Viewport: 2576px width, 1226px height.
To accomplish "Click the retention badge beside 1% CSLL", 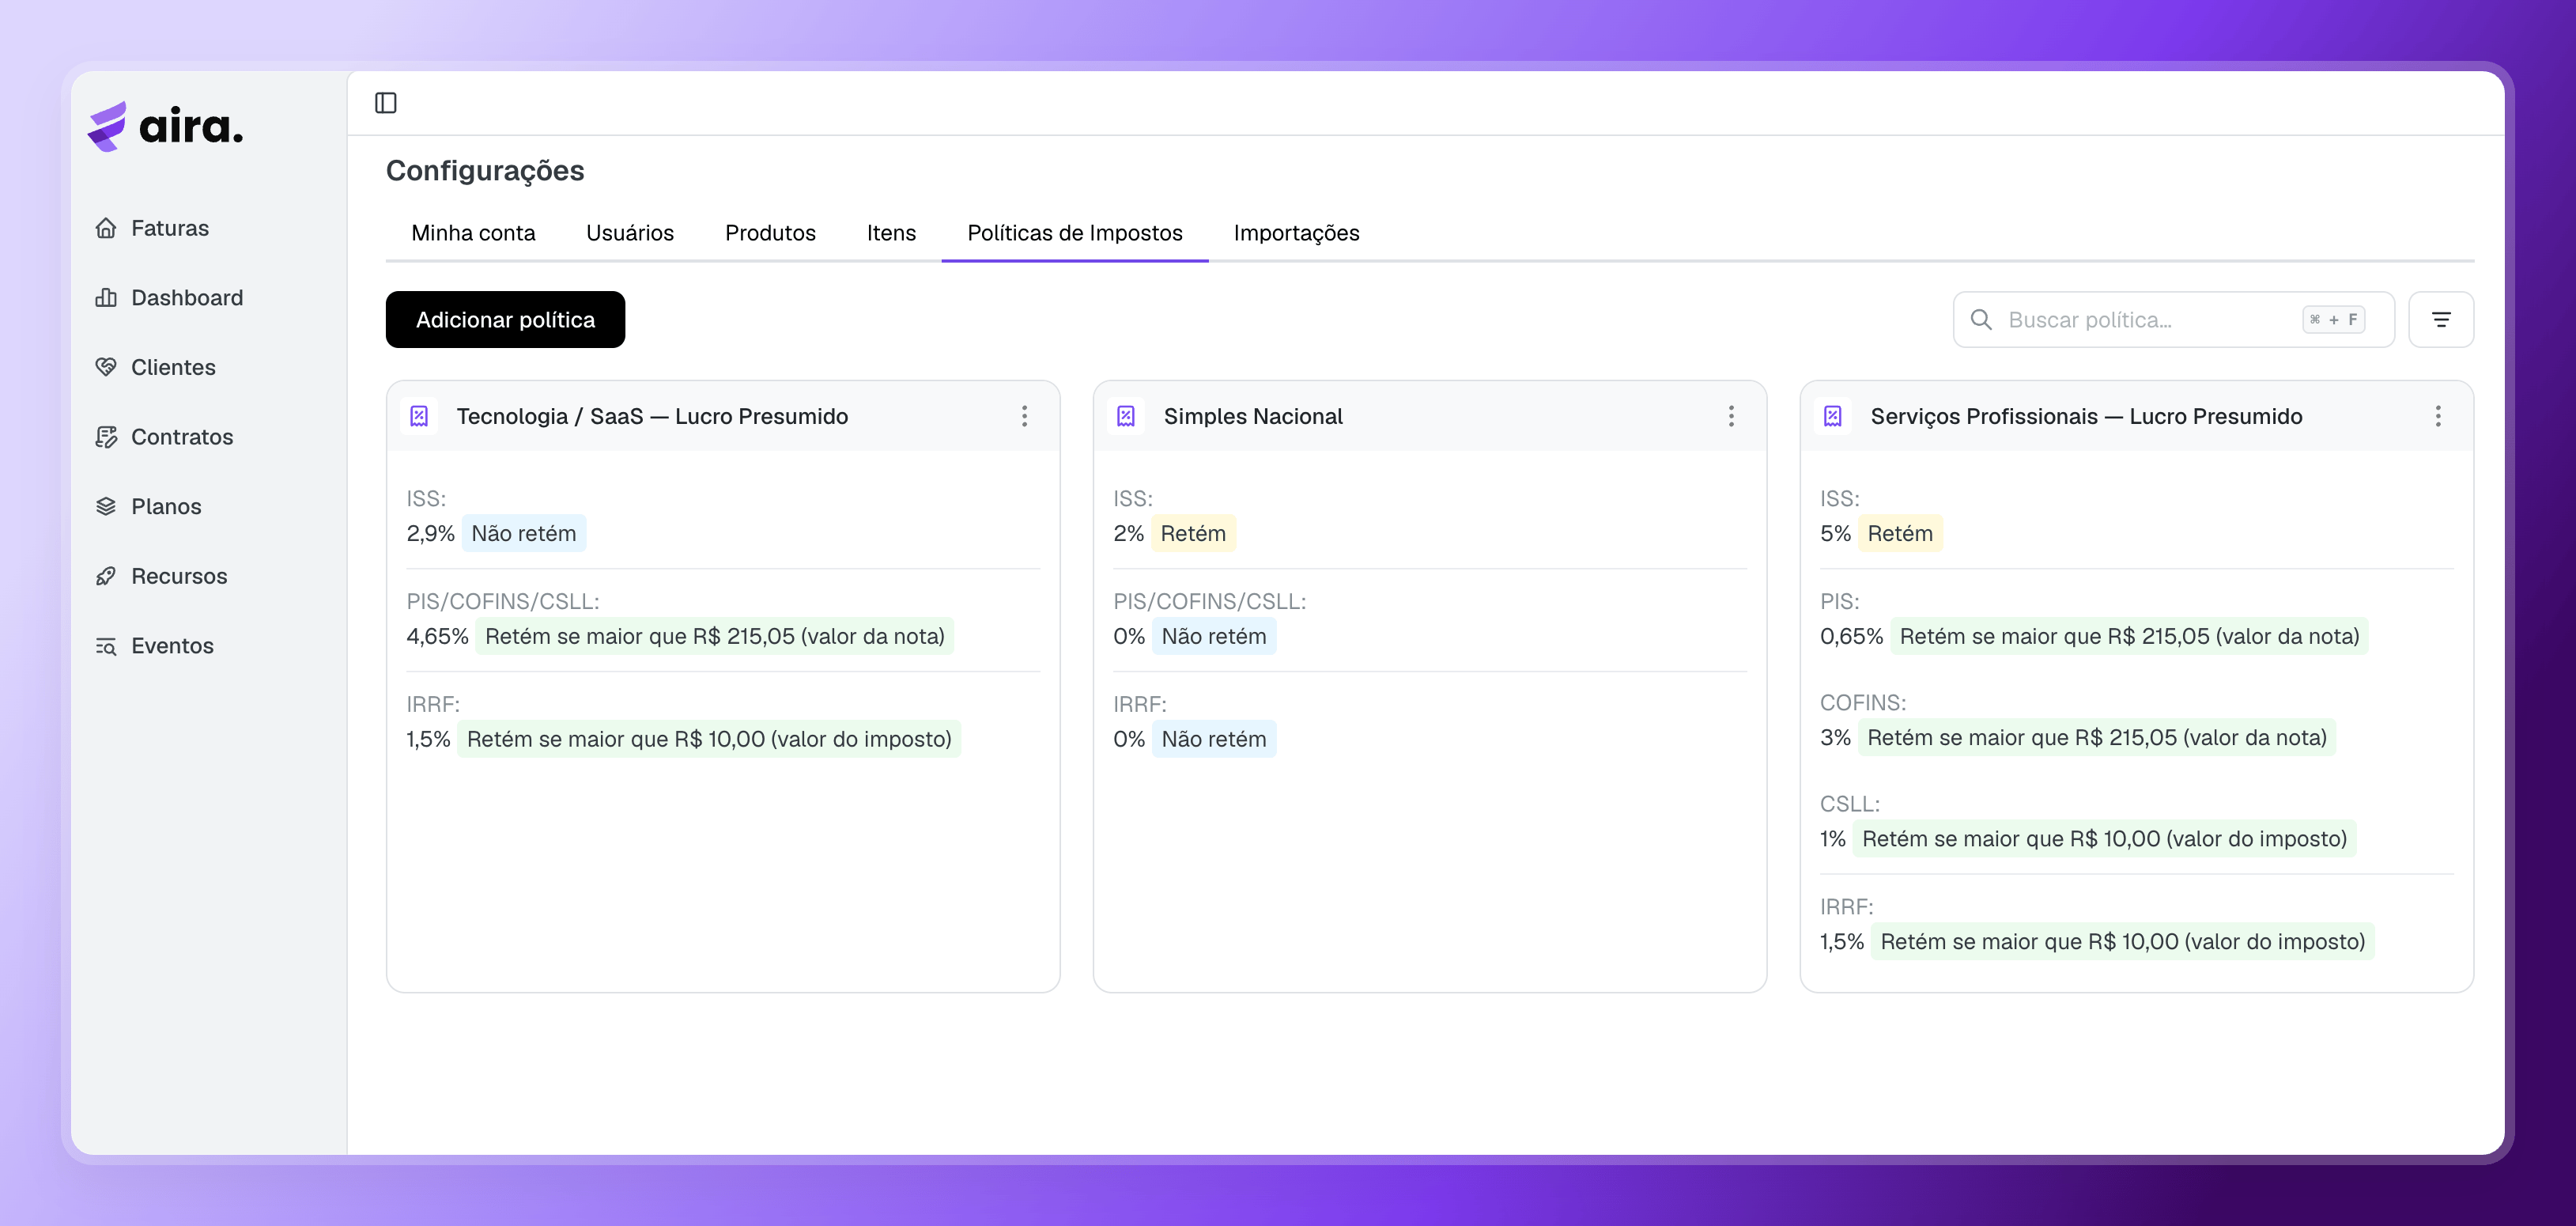I will pyautogui.click(x=2104, y=839).
